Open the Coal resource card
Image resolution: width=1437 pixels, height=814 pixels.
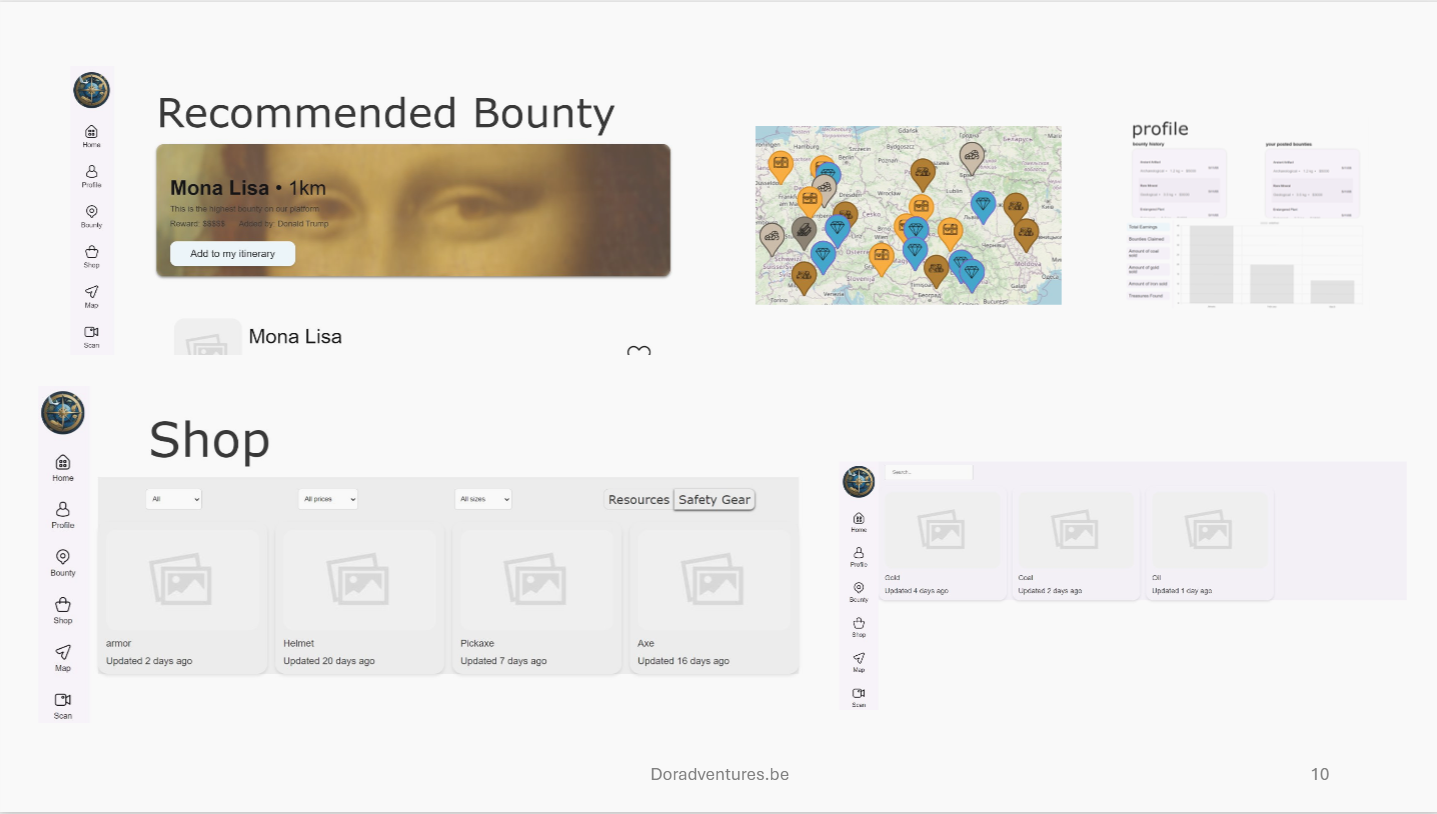point(1076,545)
